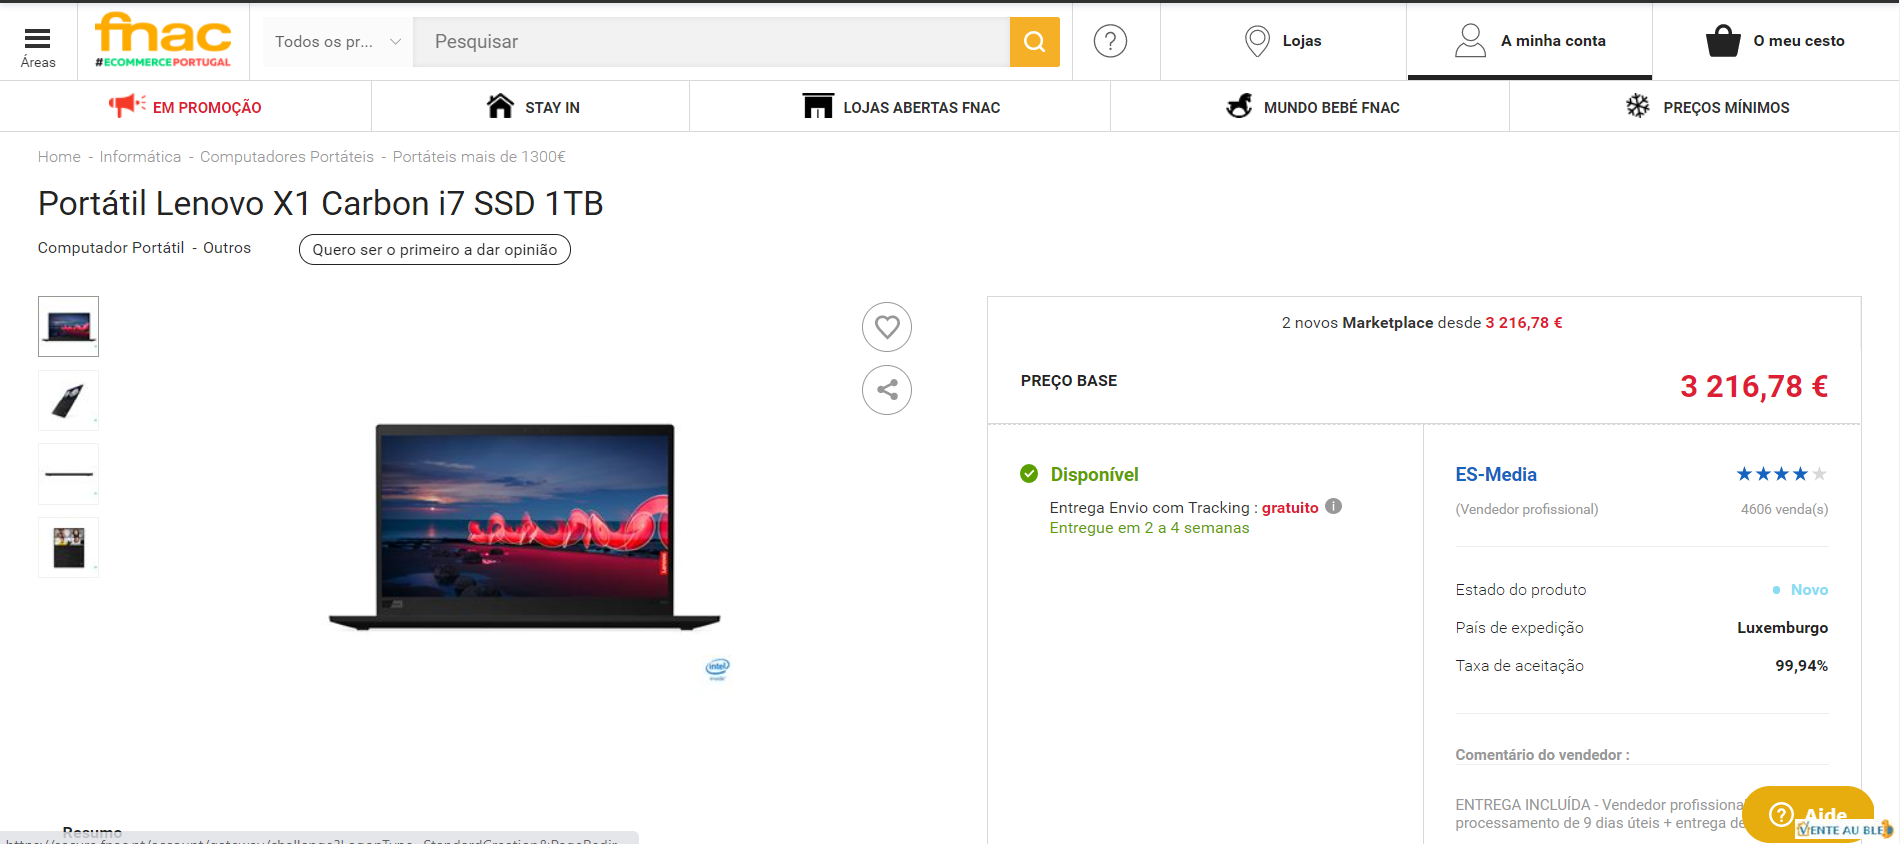The height and width of the screenshot is (844, 1900).
Task: Open the STAY IN menu tab
Action: (x=531, y=106)
